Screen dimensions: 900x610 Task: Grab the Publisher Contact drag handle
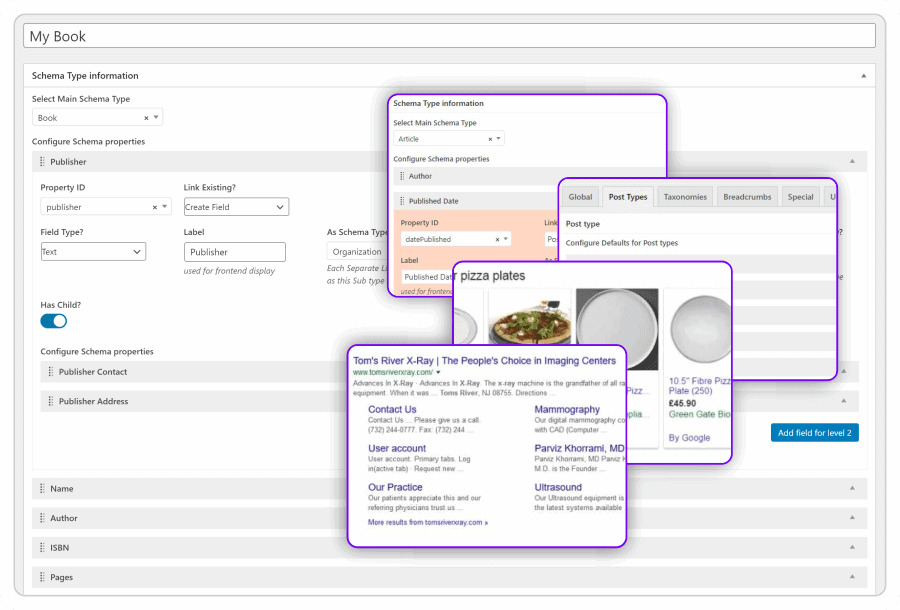[51, 372]
